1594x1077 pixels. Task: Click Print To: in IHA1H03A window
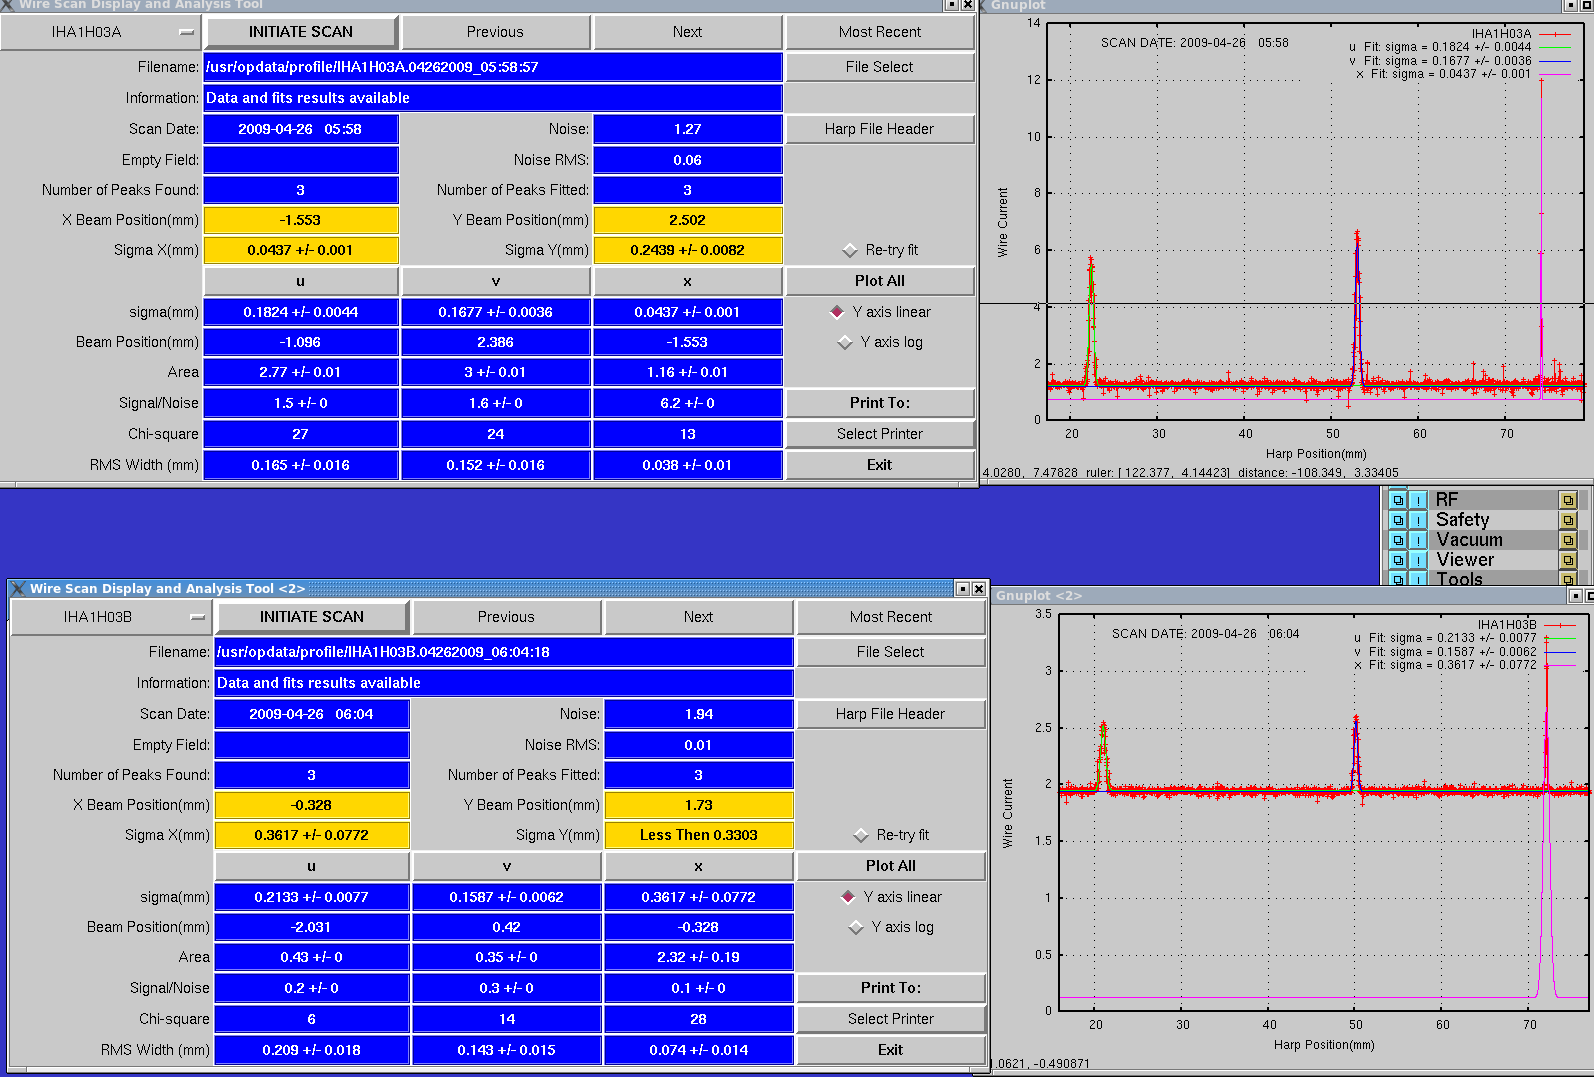point(880,403)
